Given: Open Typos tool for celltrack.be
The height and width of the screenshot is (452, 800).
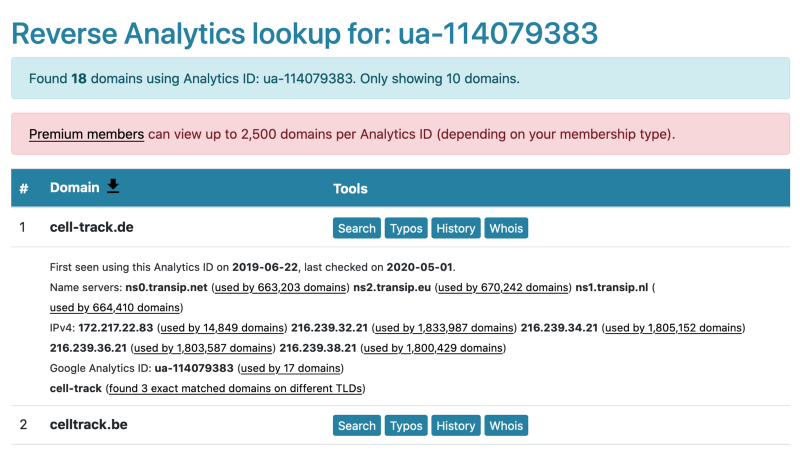Looking at the screenshot, I should pyautogui.click(x=406, y=425).
